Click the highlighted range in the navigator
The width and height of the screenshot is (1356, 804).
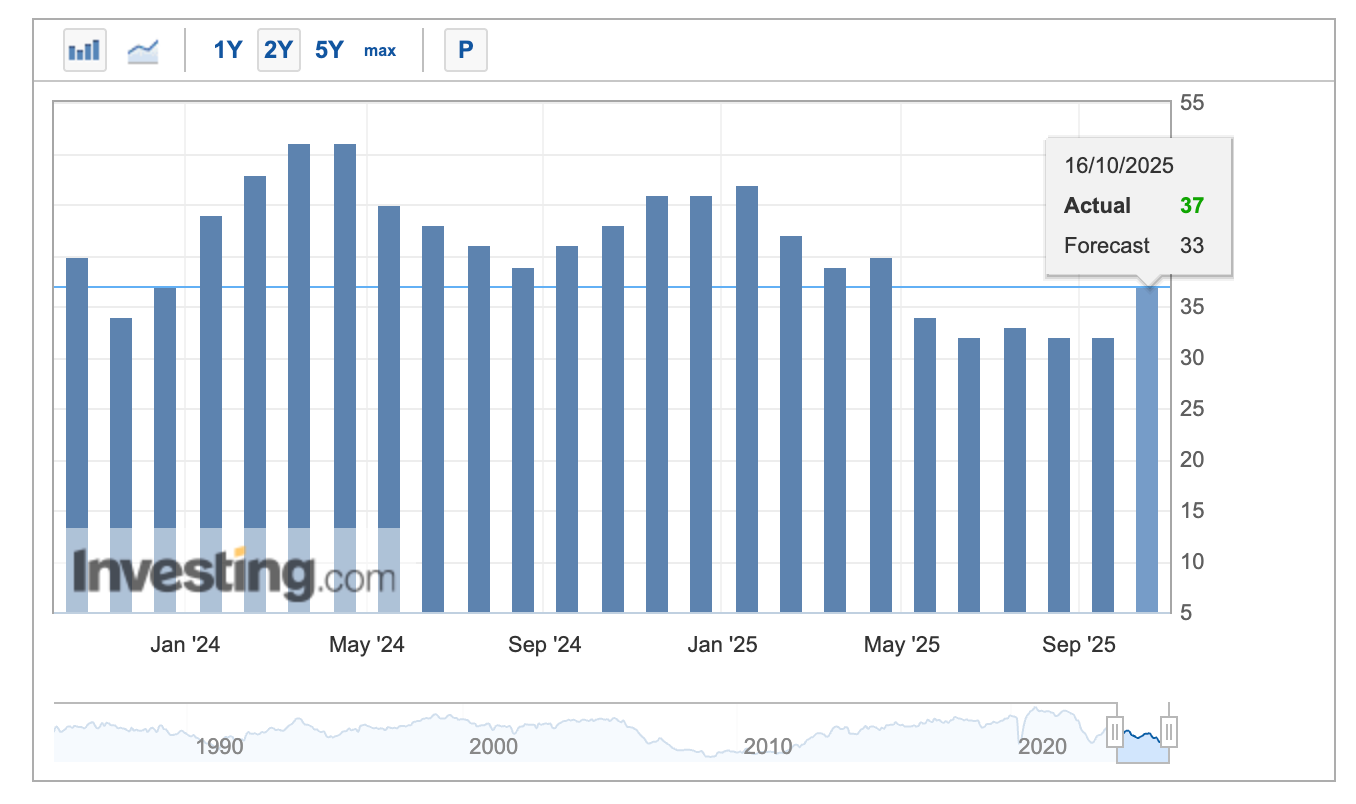click(x=1141, y=745)
